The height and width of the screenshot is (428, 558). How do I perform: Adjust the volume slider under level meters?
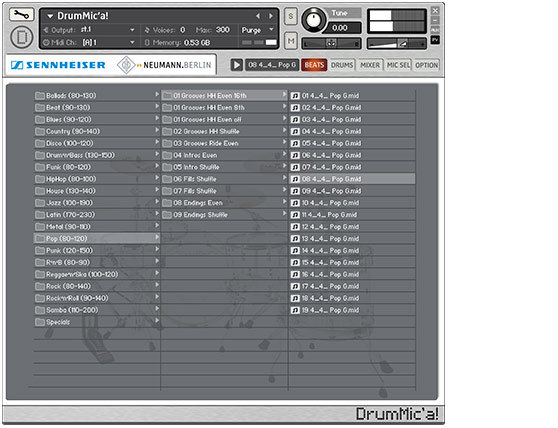pyautogui.click(x=396, y=44)
